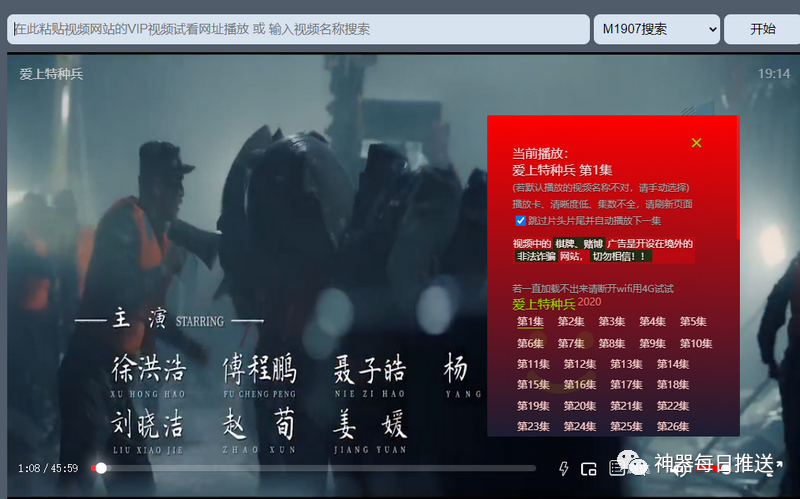This screenshot has width=800, height=499.
Task: Select episode 第4集
Action: click(653, 321)
